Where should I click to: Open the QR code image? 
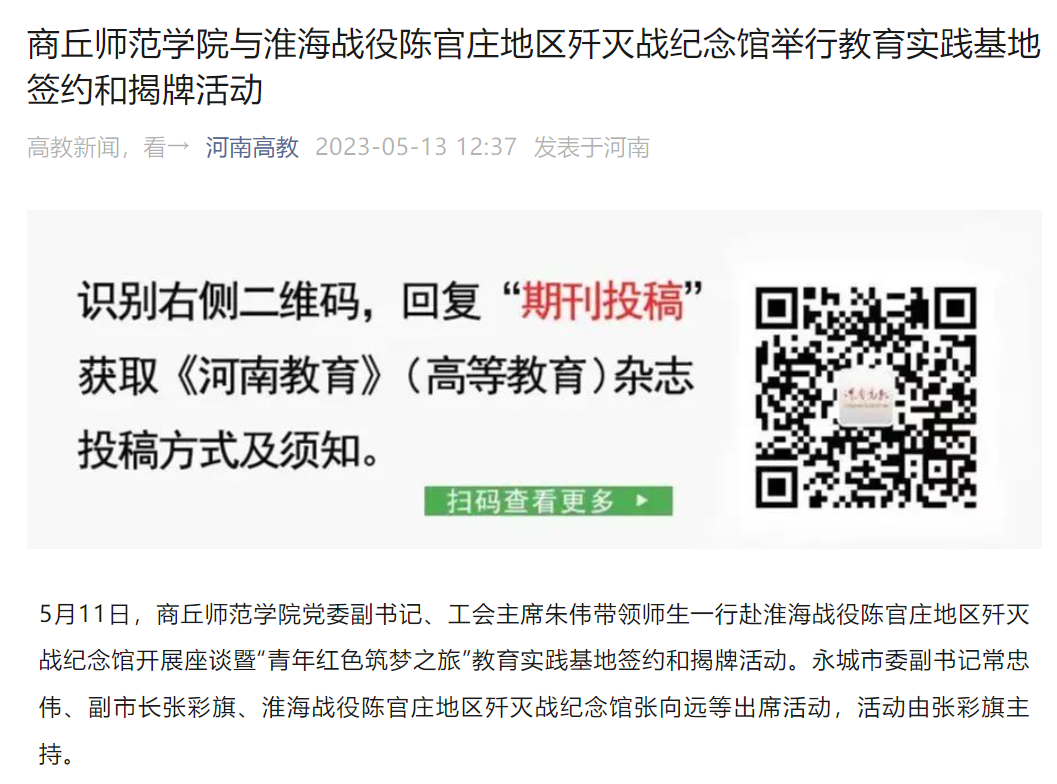(x=866, y=397)
